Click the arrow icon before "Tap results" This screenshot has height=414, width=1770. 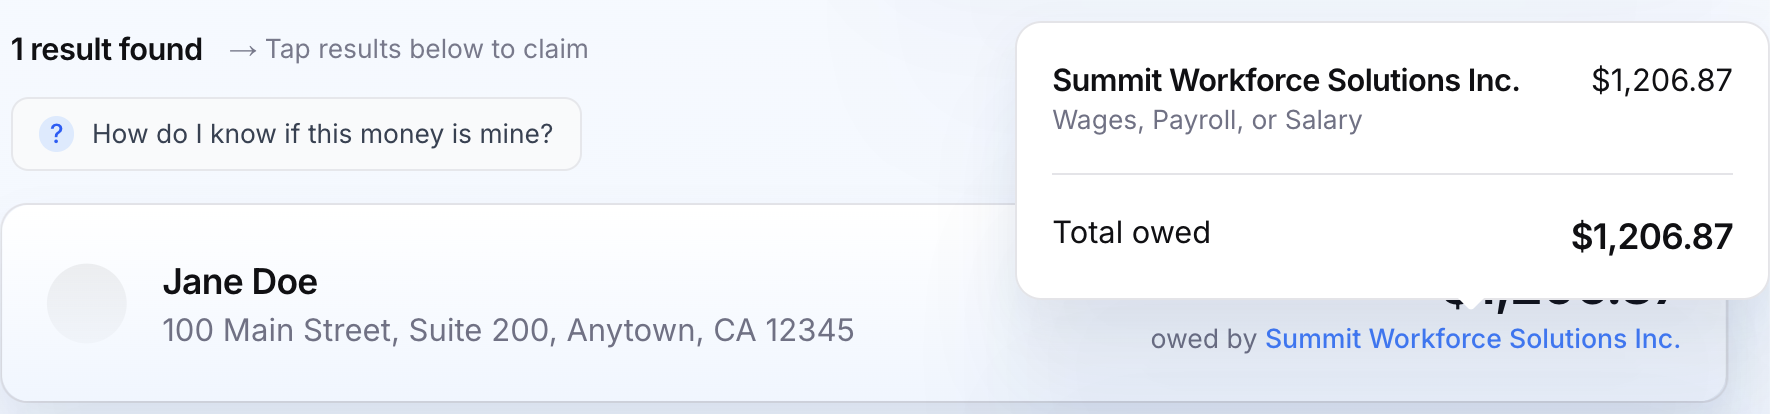click(x=242, y=50)
